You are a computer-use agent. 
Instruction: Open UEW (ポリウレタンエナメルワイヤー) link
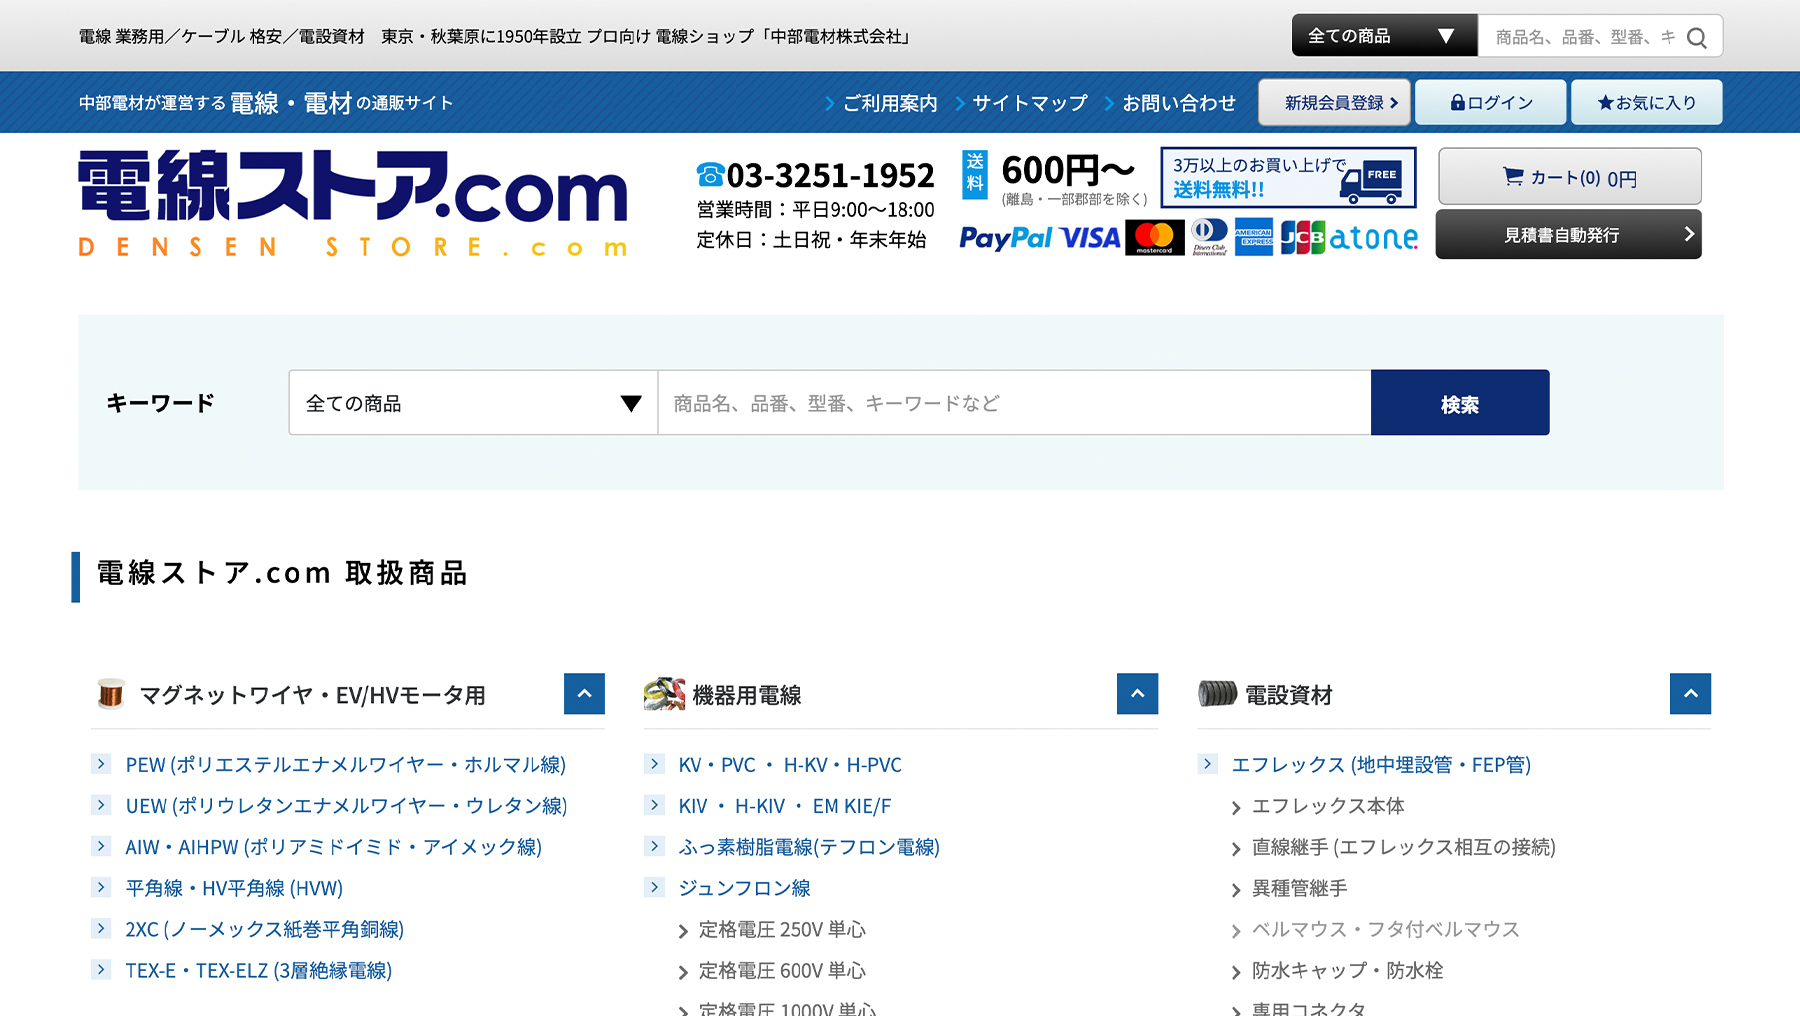coord(346,806)
